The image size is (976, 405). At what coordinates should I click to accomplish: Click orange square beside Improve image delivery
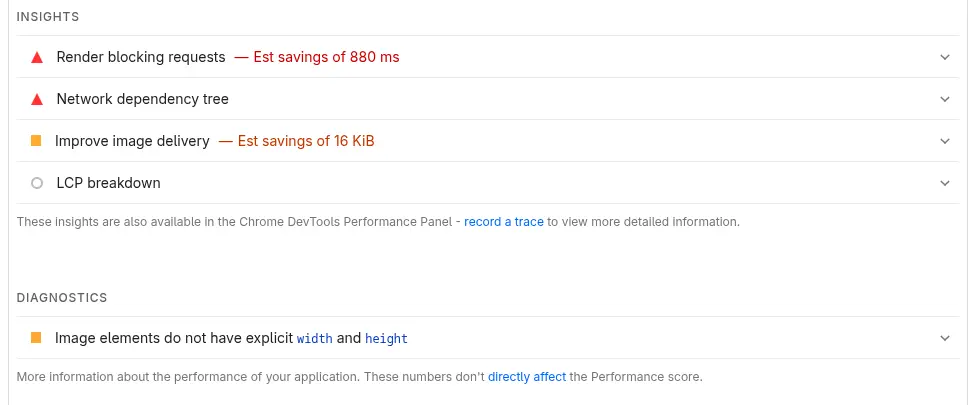(x=36, y=141)
